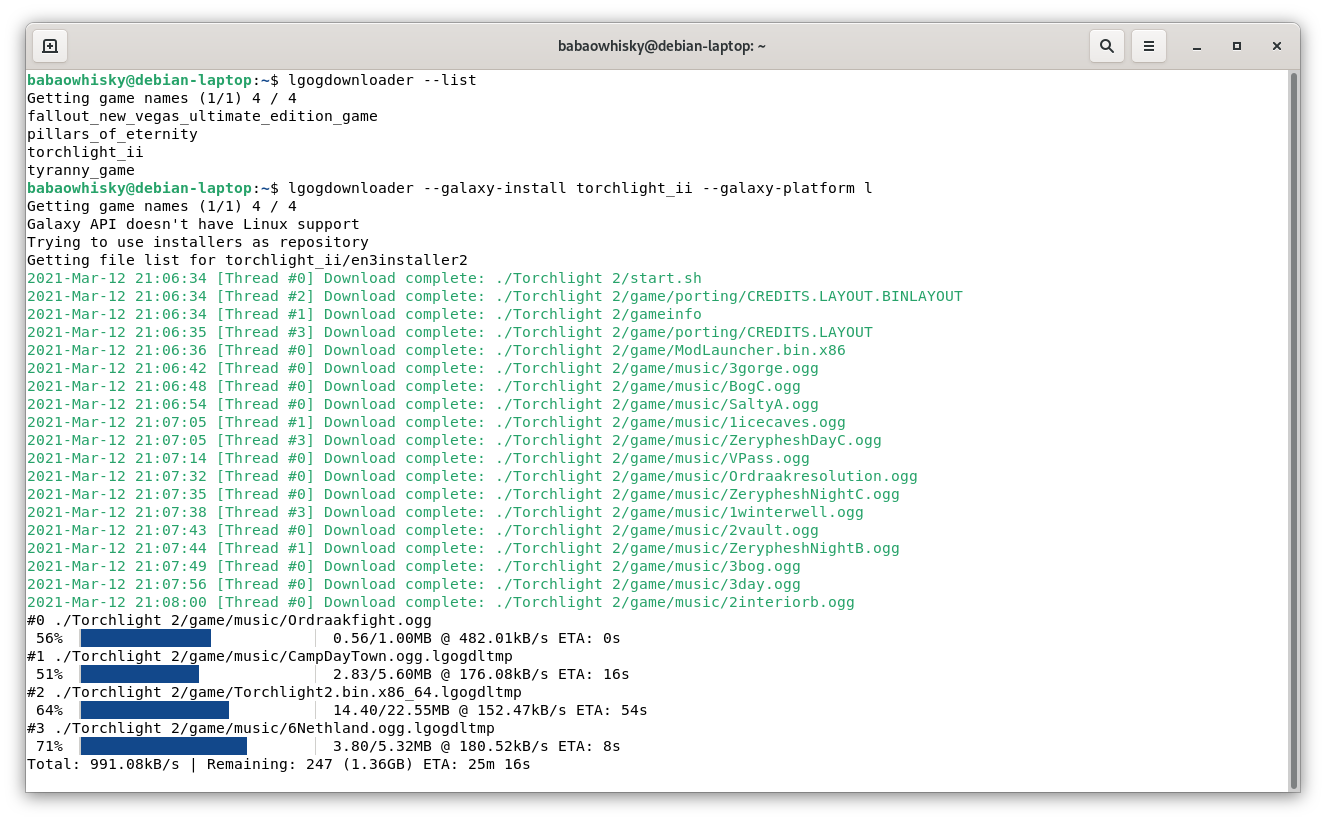Click the gameinfo download complete line

pos(364,314)
